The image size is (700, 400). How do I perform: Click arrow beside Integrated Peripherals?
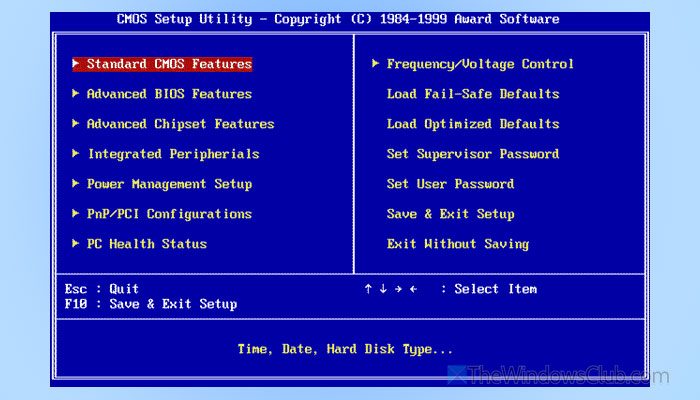(x=76, y=154)
